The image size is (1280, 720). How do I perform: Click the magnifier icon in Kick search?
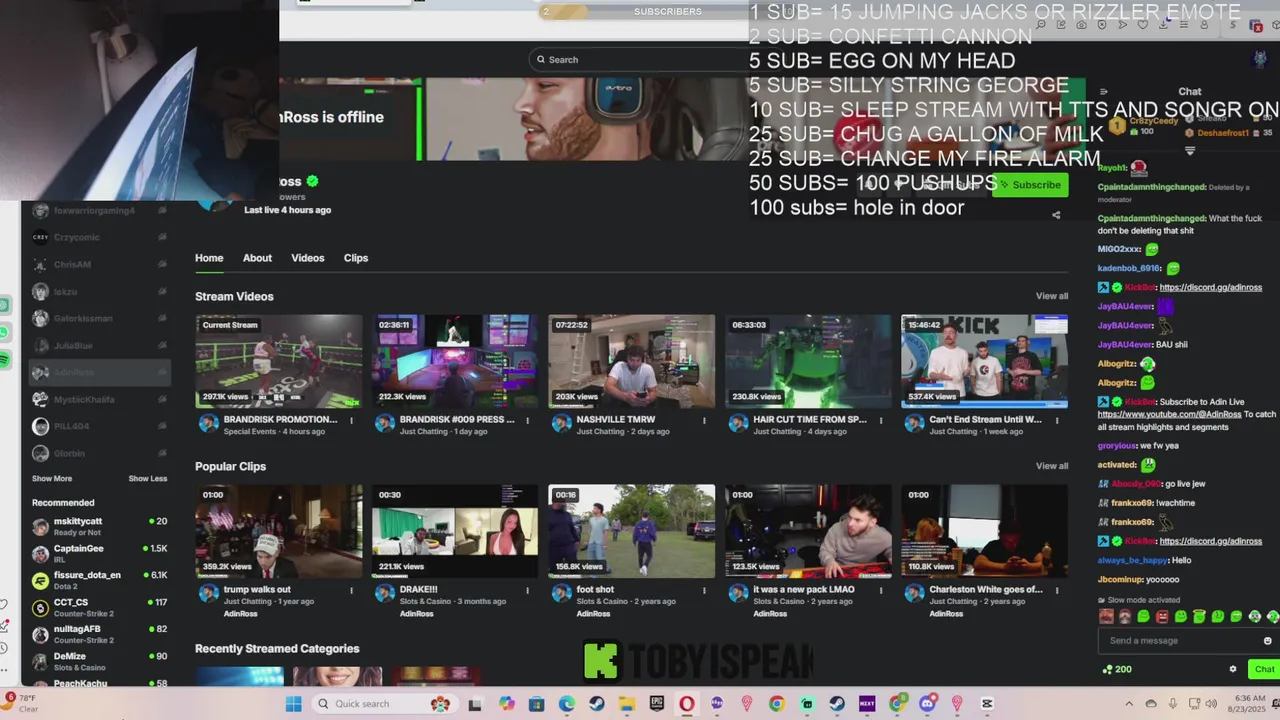[x=541, y=59]
